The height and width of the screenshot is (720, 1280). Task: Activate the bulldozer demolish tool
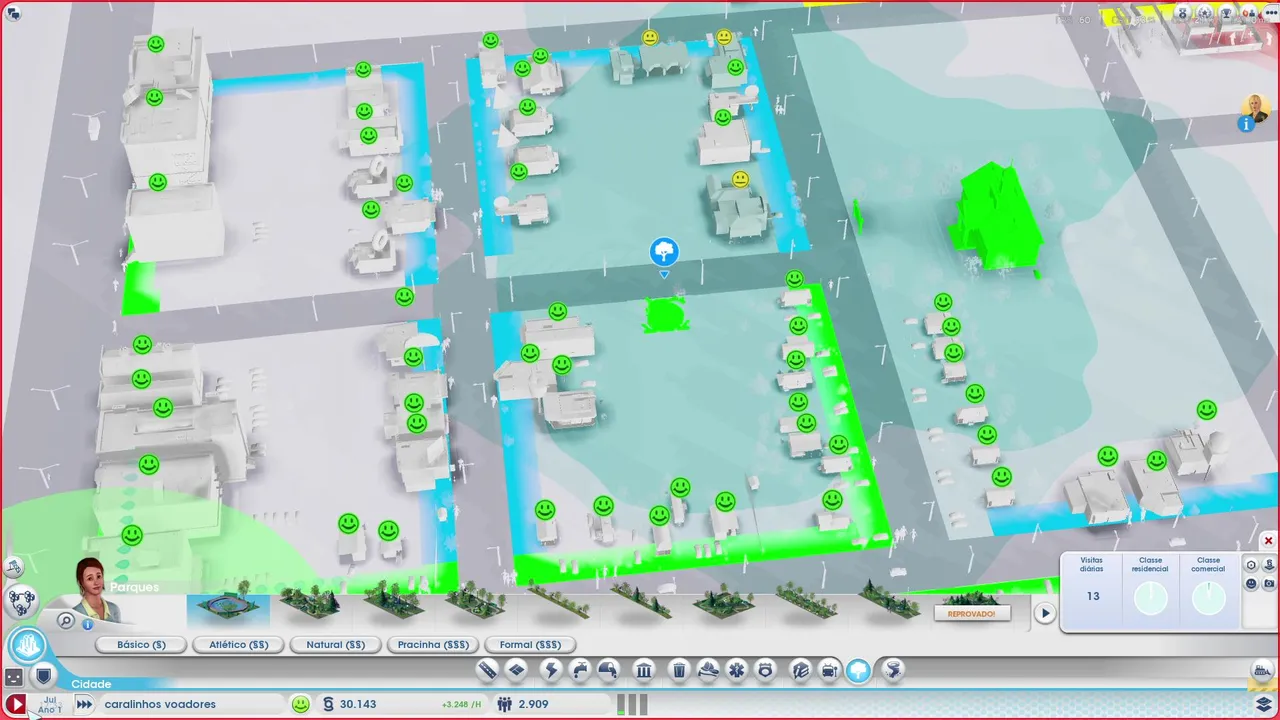[1262, 672]
